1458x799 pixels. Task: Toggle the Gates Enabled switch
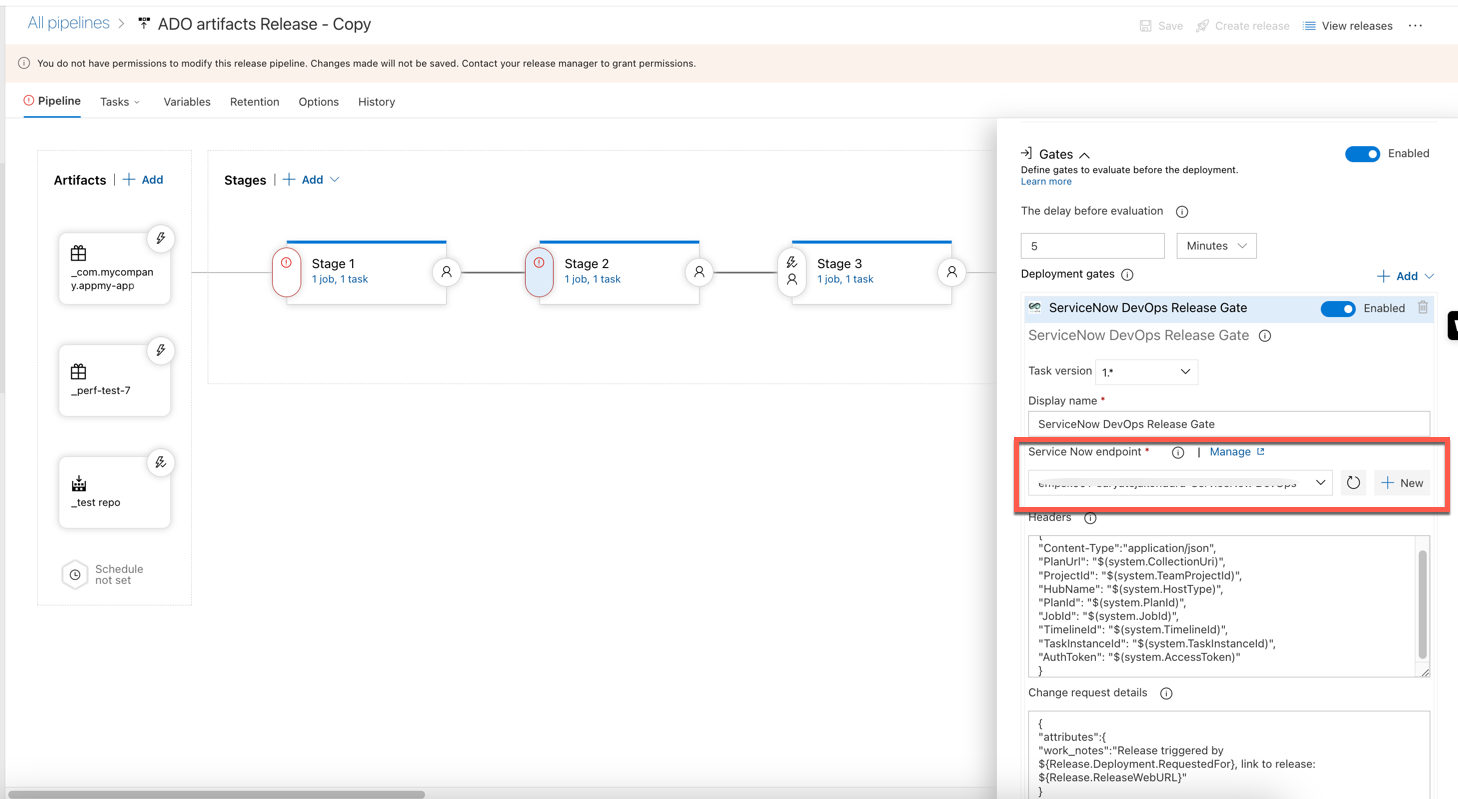1362,154
